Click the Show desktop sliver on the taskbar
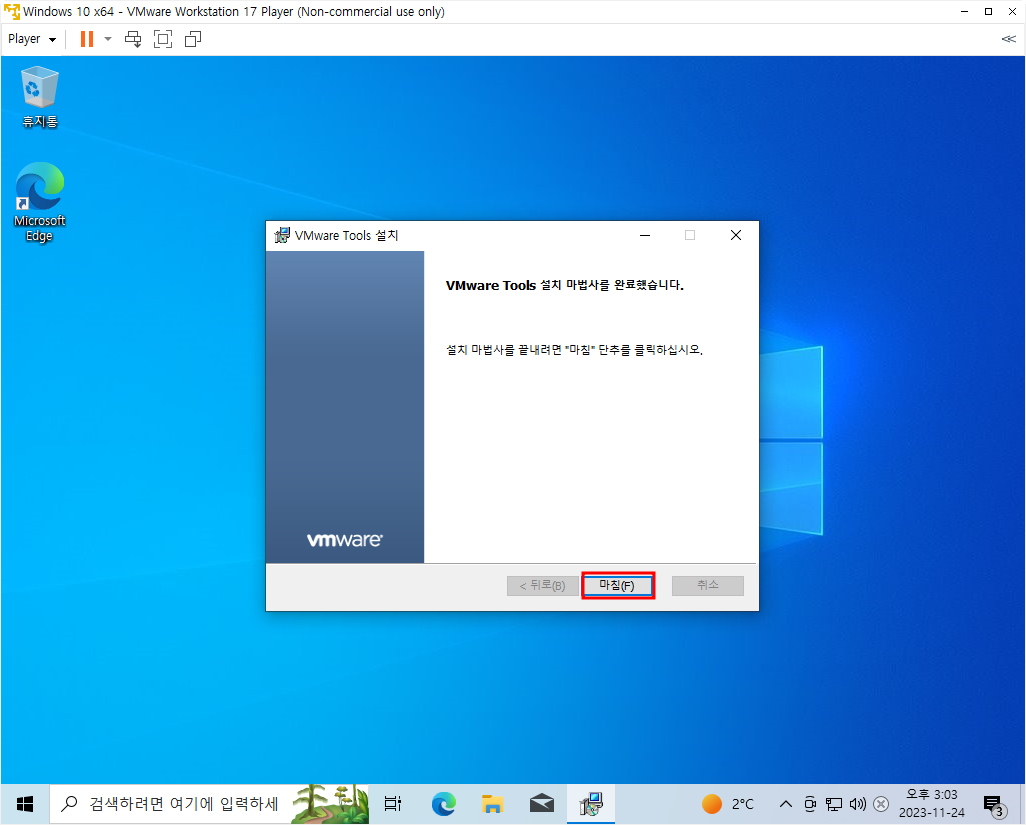This screenshot has width=1026, height=825. coord(1023,804)
